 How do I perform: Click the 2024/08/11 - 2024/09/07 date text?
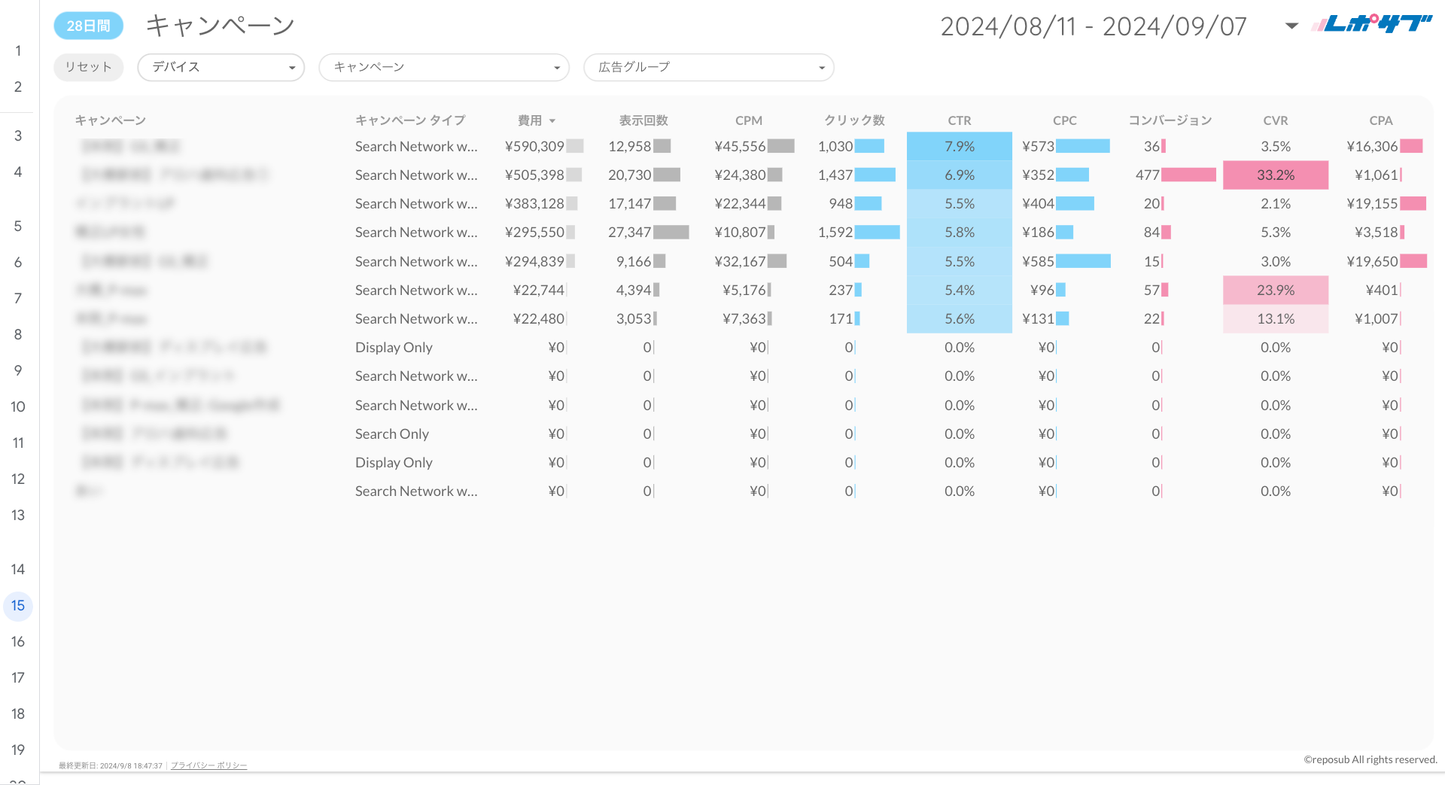click(x=1093, y=26)
